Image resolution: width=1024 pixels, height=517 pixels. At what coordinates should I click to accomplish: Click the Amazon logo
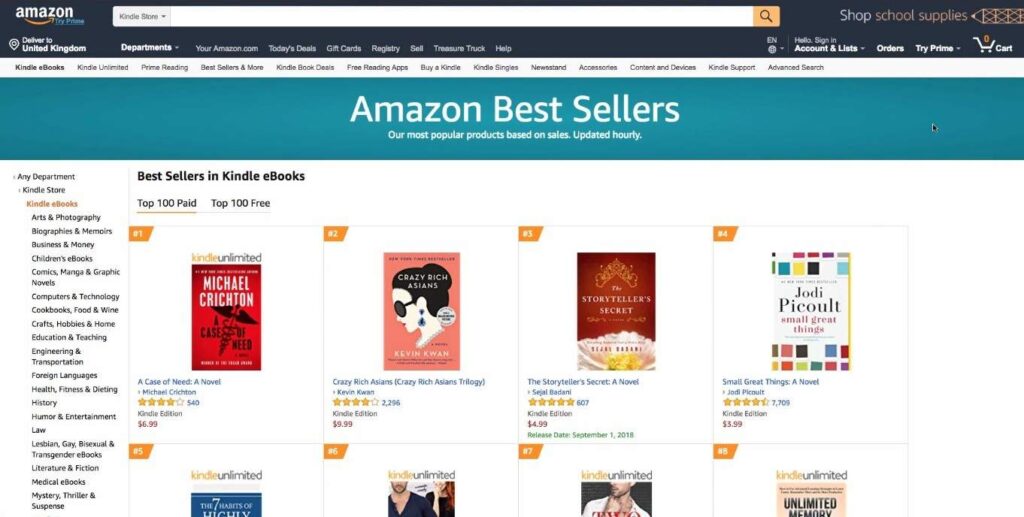(45, 14)
